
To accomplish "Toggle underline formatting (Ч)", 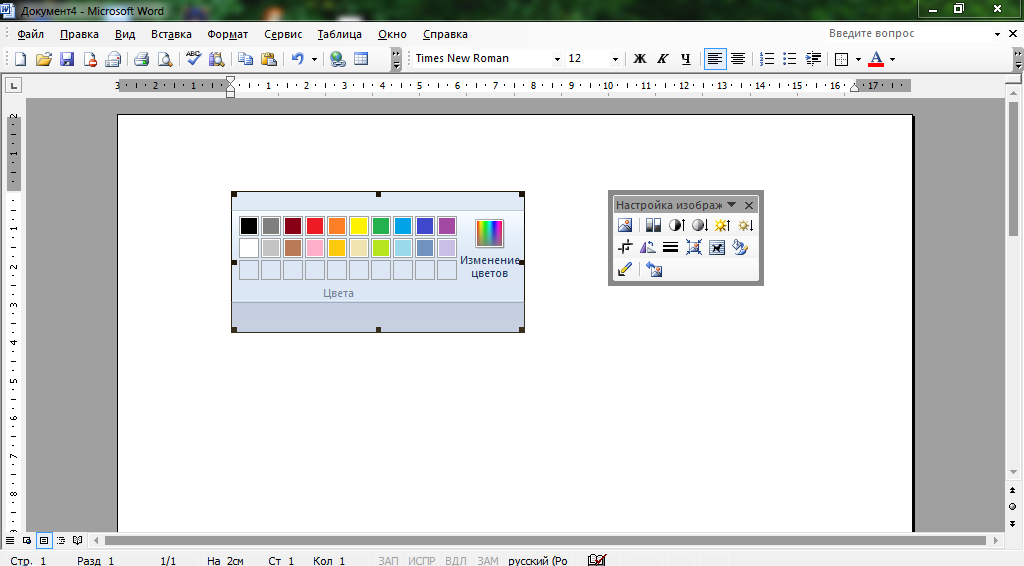I will pyautogui.click(x=685, y=59).
